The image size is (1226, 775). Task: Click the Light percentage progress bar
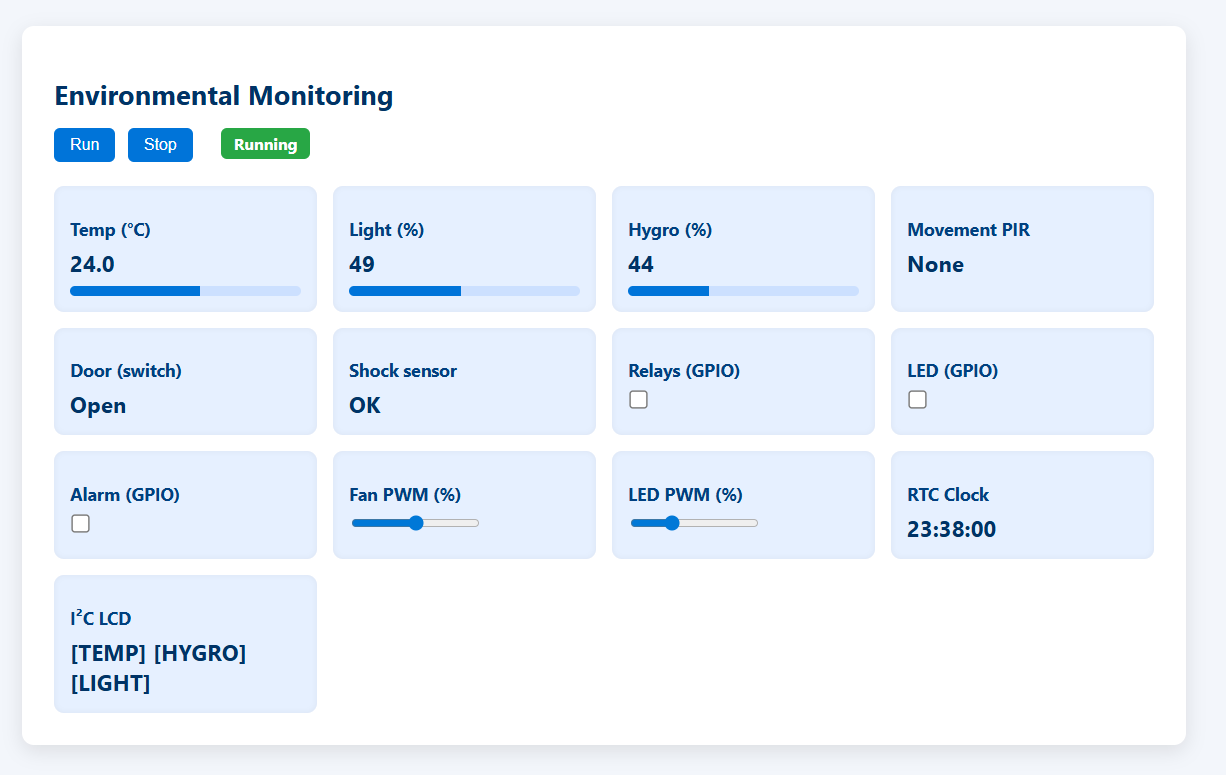click(464, 291)
